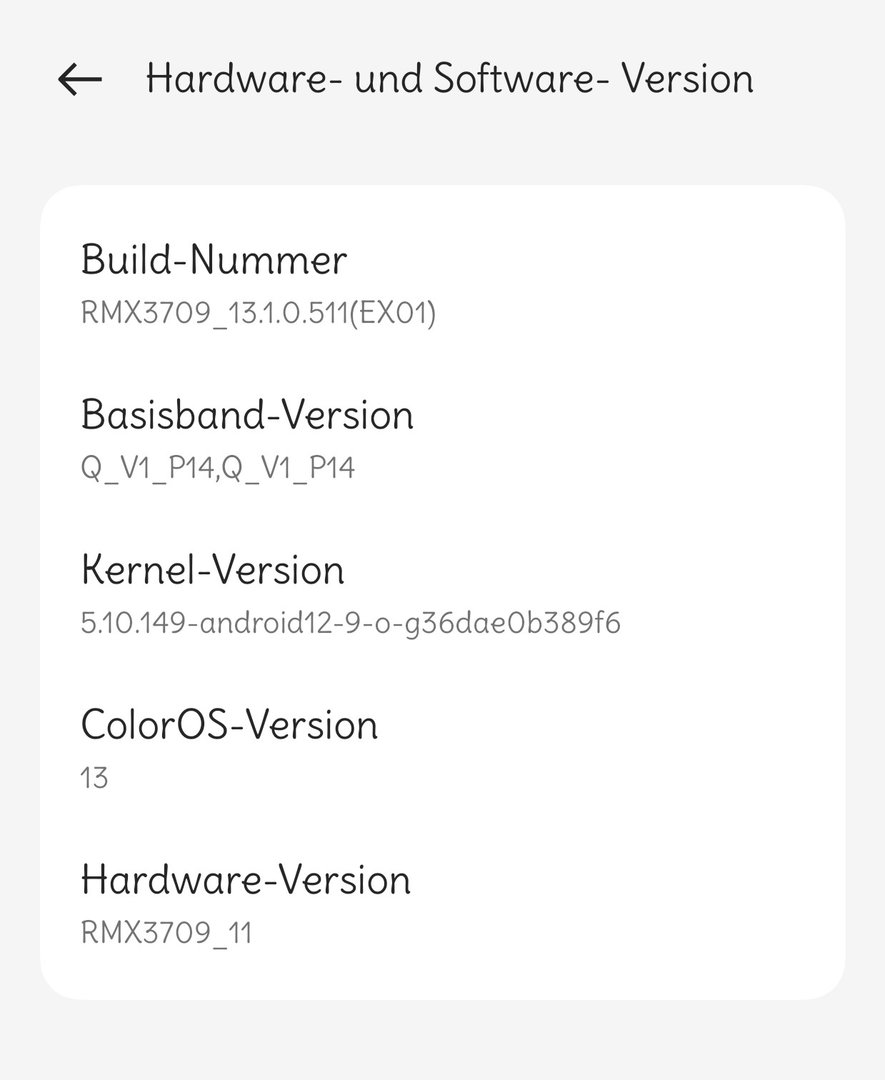This screenshot has height=1080, width=885.
Task: Tap the Hardware-Version label
Action: pos(245,880)
